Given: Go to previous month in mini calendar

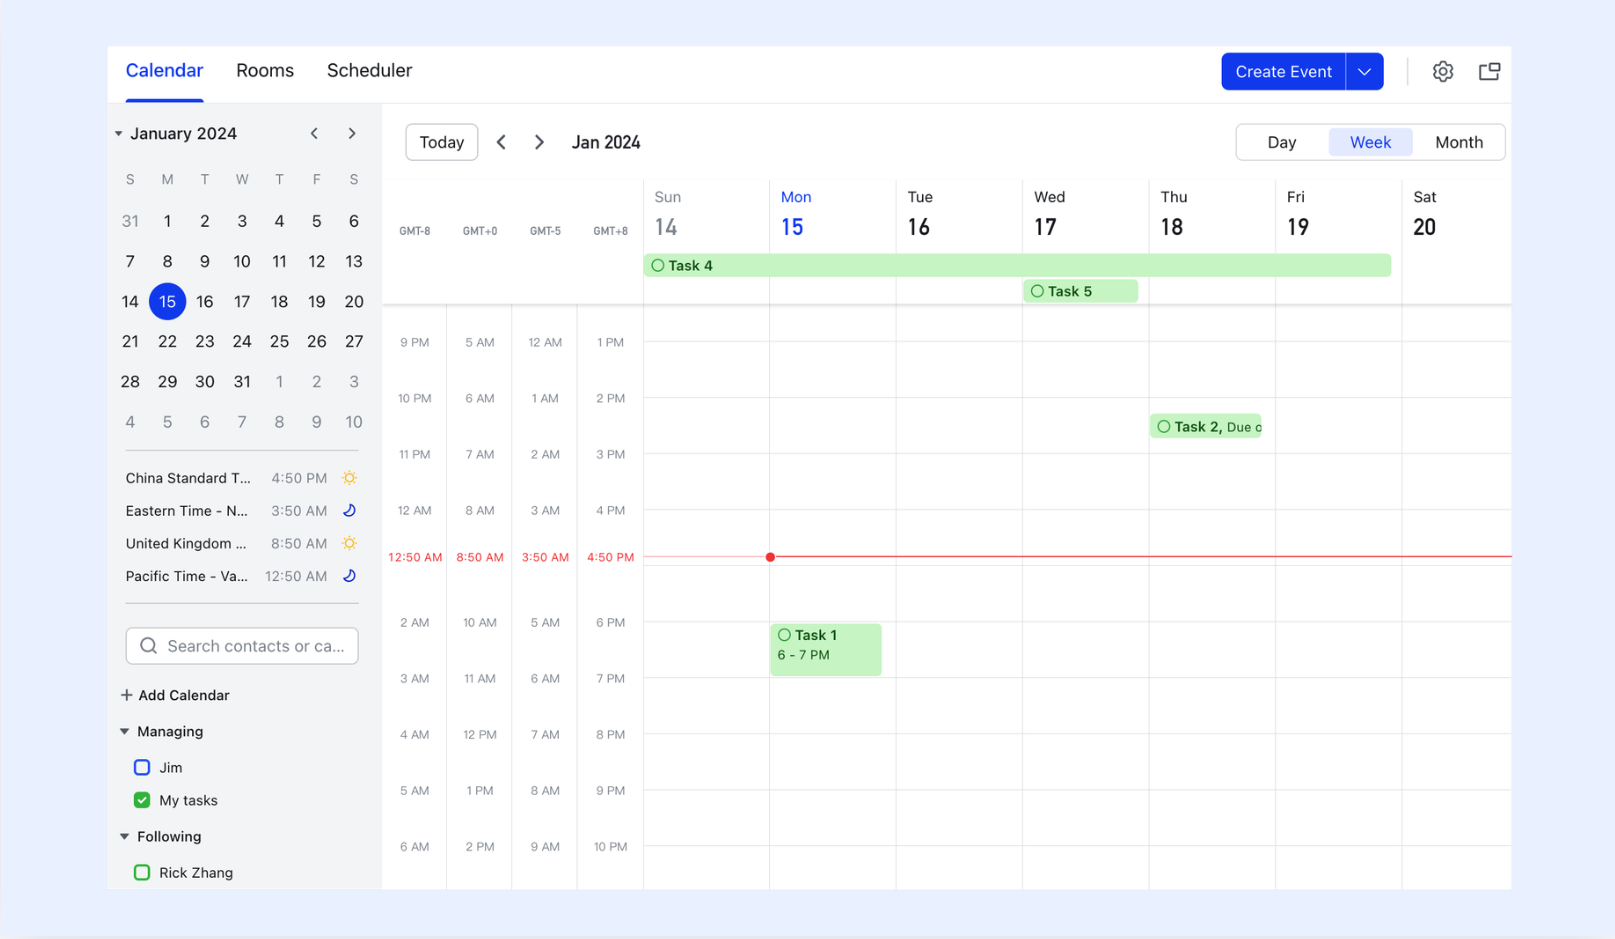Looking at the screenshot, I should (x=314, y=133).
